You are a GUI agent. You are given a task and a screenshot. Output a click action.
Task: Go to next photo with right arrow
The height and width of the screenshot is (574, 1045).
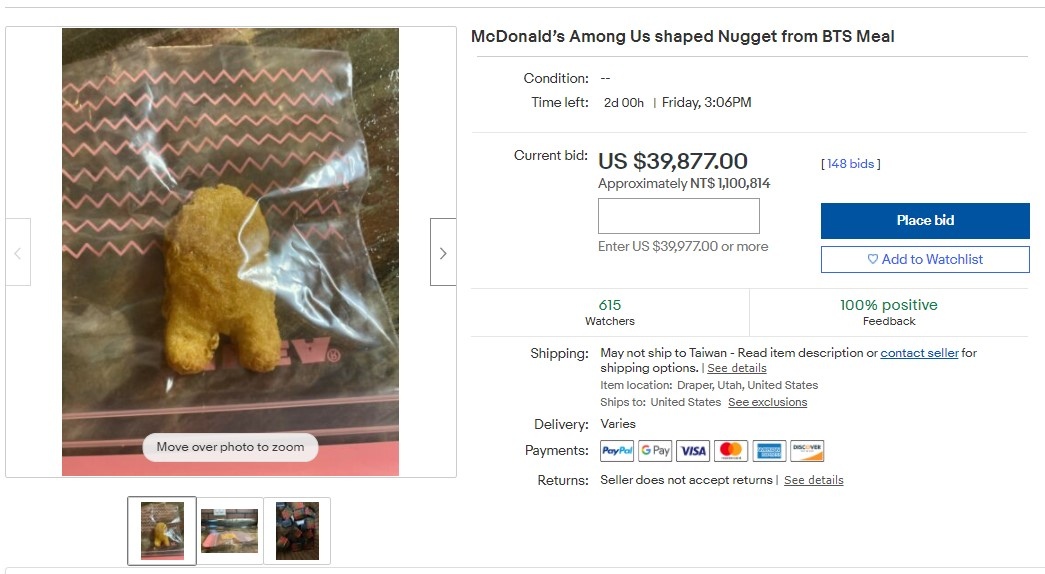point(443,253)
